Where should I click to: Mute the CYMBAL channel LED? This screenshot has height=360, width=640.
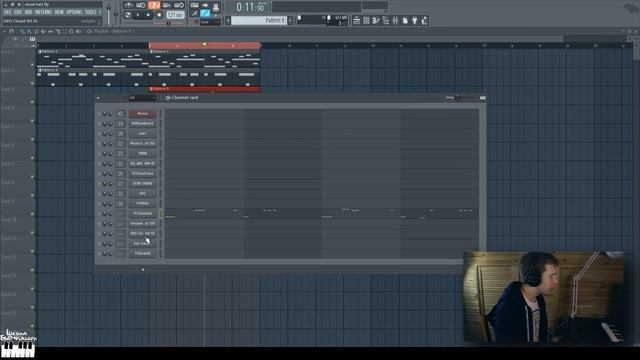tap(99, 204)
